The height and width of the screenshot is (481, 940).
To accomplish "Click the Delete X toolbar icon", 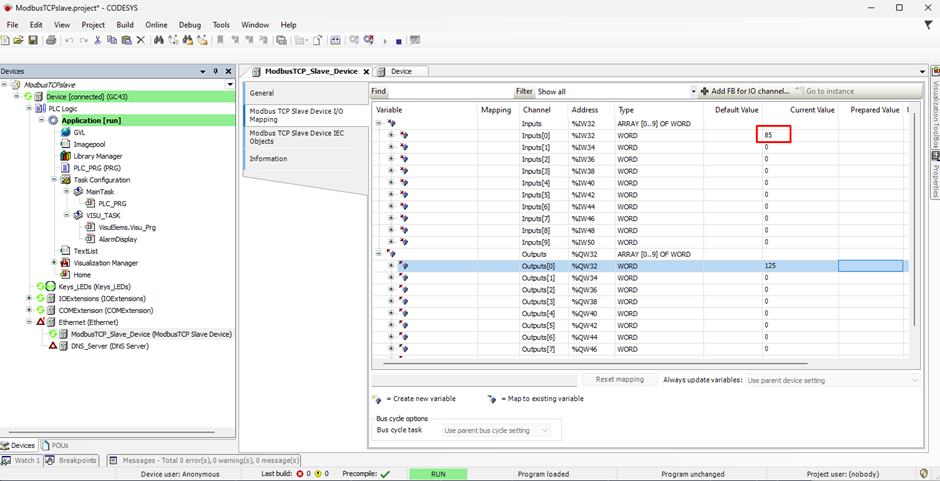I will click(140, 40).
